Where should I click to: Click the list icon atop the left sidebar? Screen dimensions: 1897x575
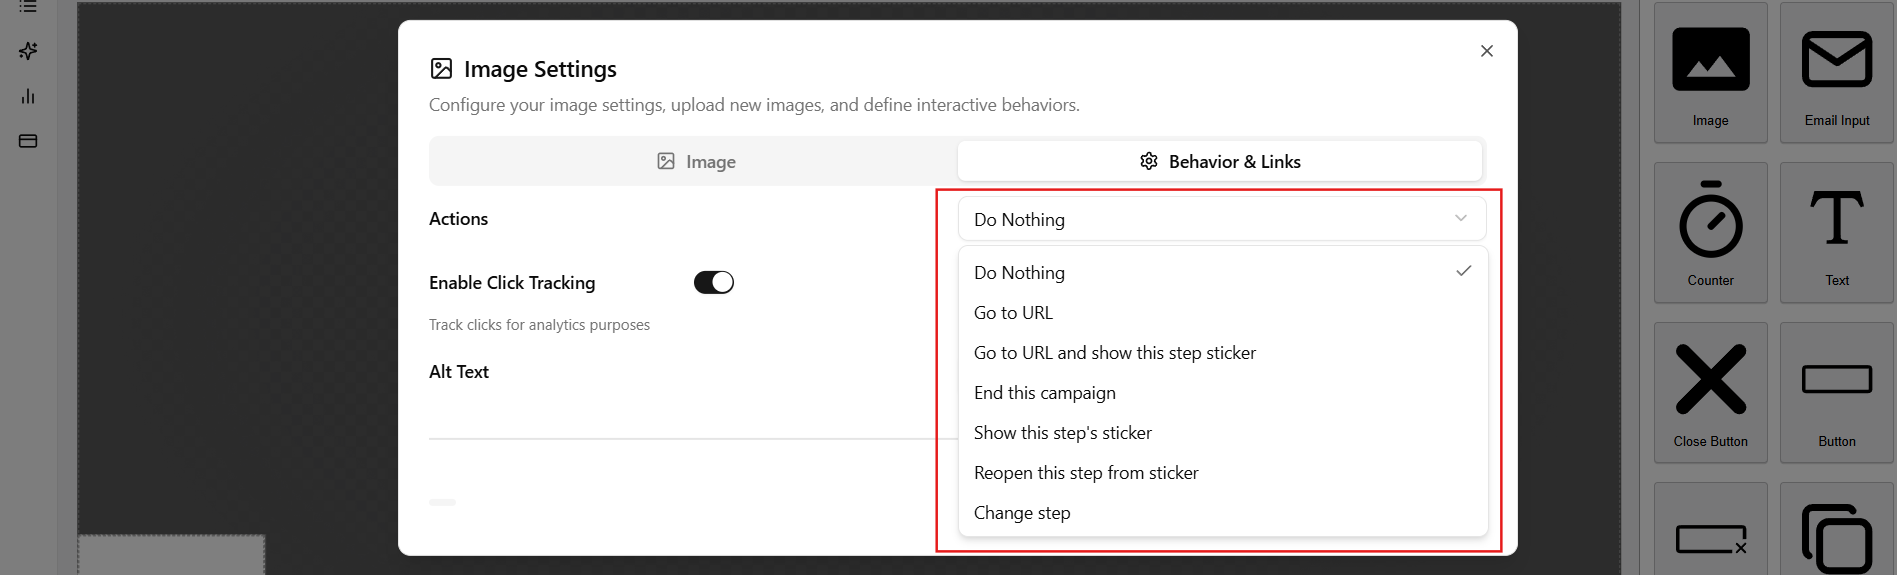coord(28,6)
